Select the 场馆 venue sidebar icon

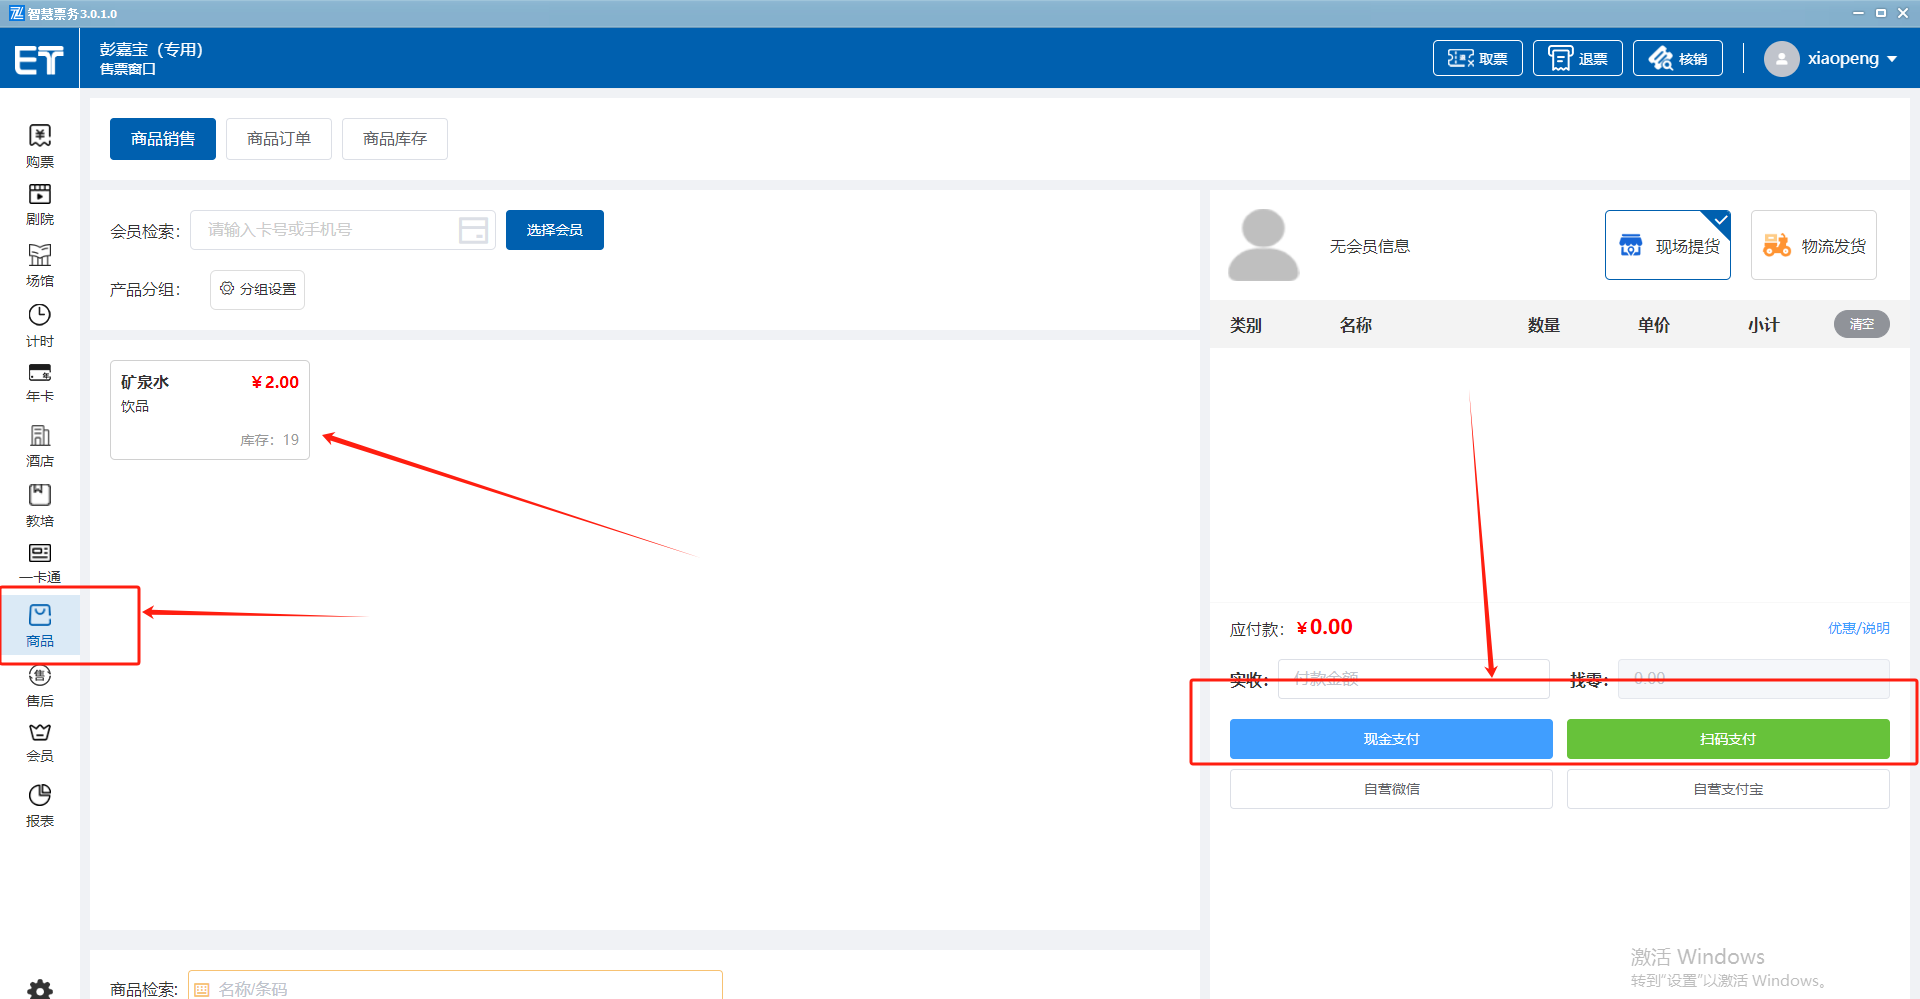click(40, 265)
